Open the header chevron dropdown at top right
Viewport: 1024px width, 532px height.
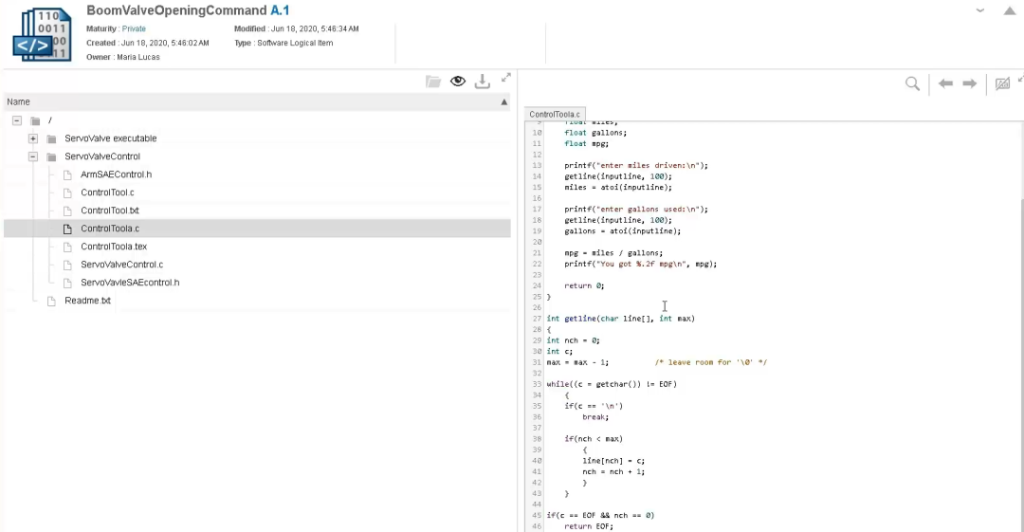click(981, 9)
